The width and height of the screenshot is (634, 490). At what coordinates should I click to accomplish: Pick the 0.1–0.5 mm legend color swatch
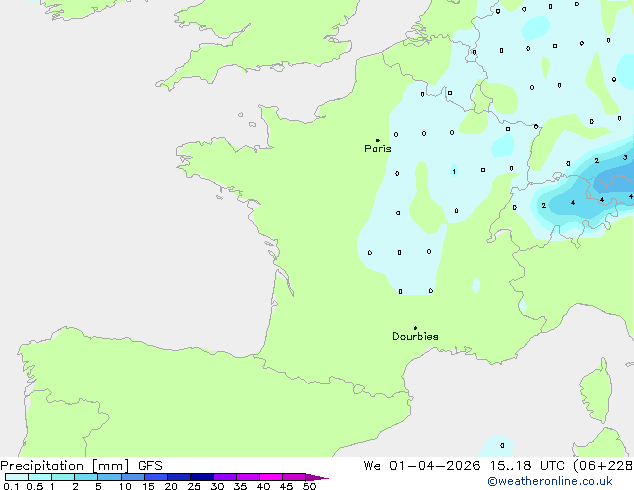coord(17,477)
